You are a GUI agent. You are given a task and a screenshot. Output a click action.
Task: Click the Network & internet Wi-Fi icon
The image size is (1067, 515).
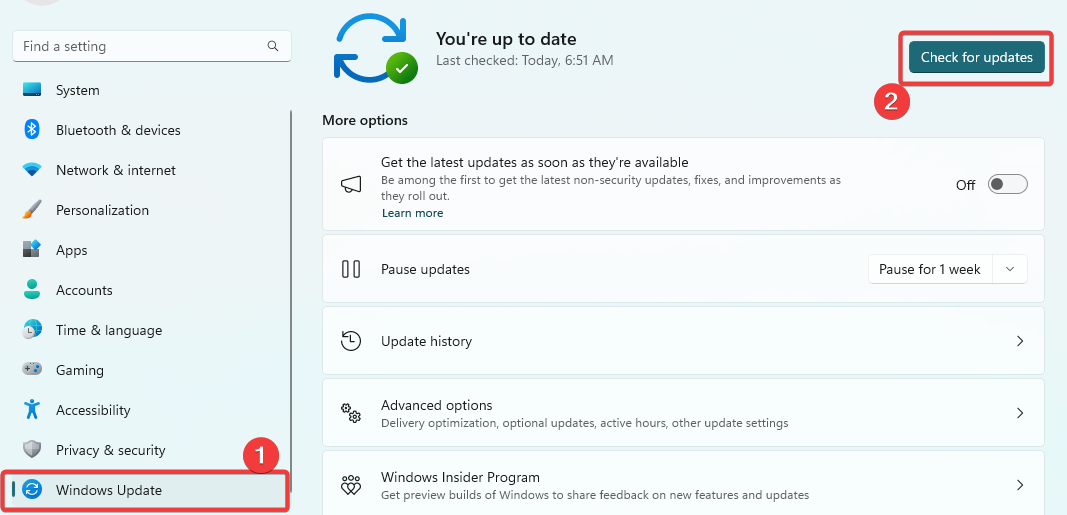32,170
